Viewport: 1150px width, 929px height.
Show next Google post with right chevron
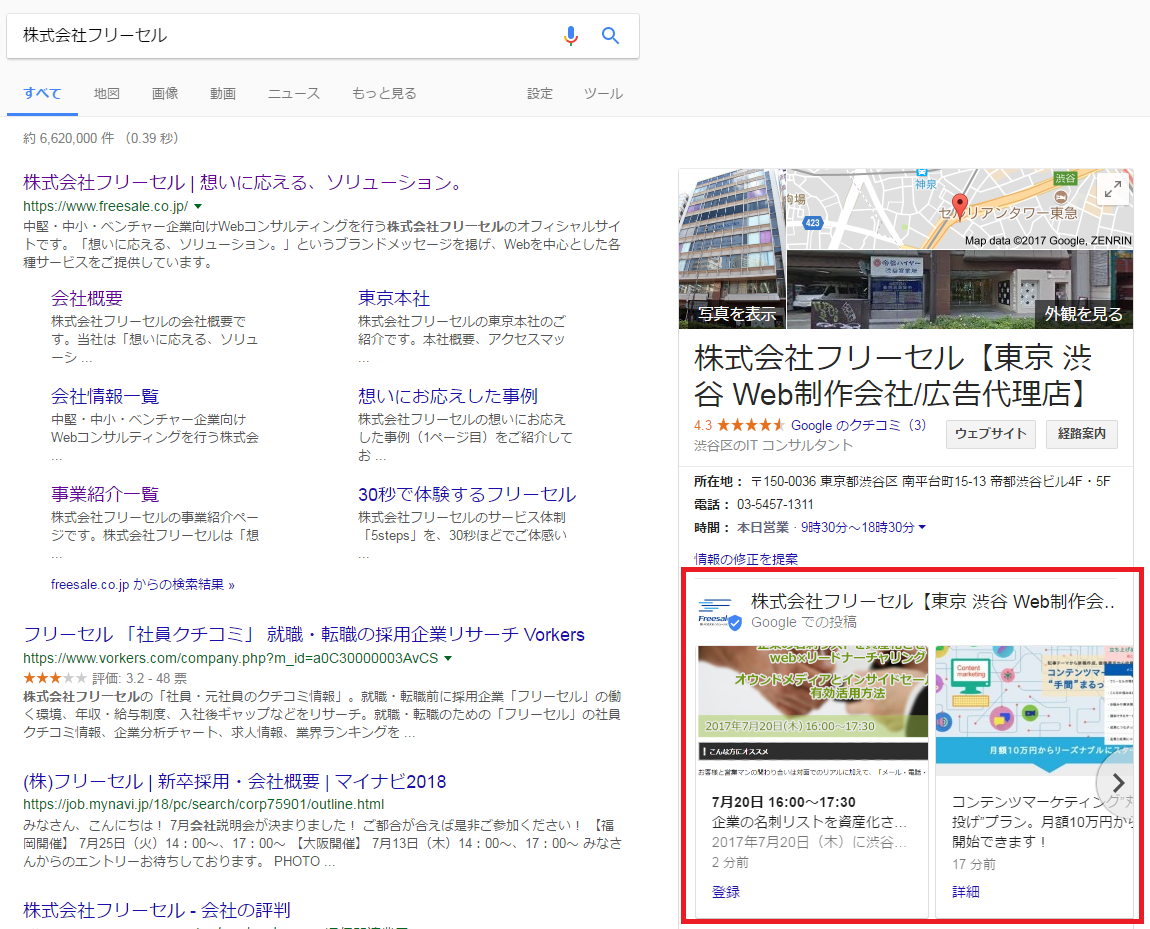[1117, 783]
